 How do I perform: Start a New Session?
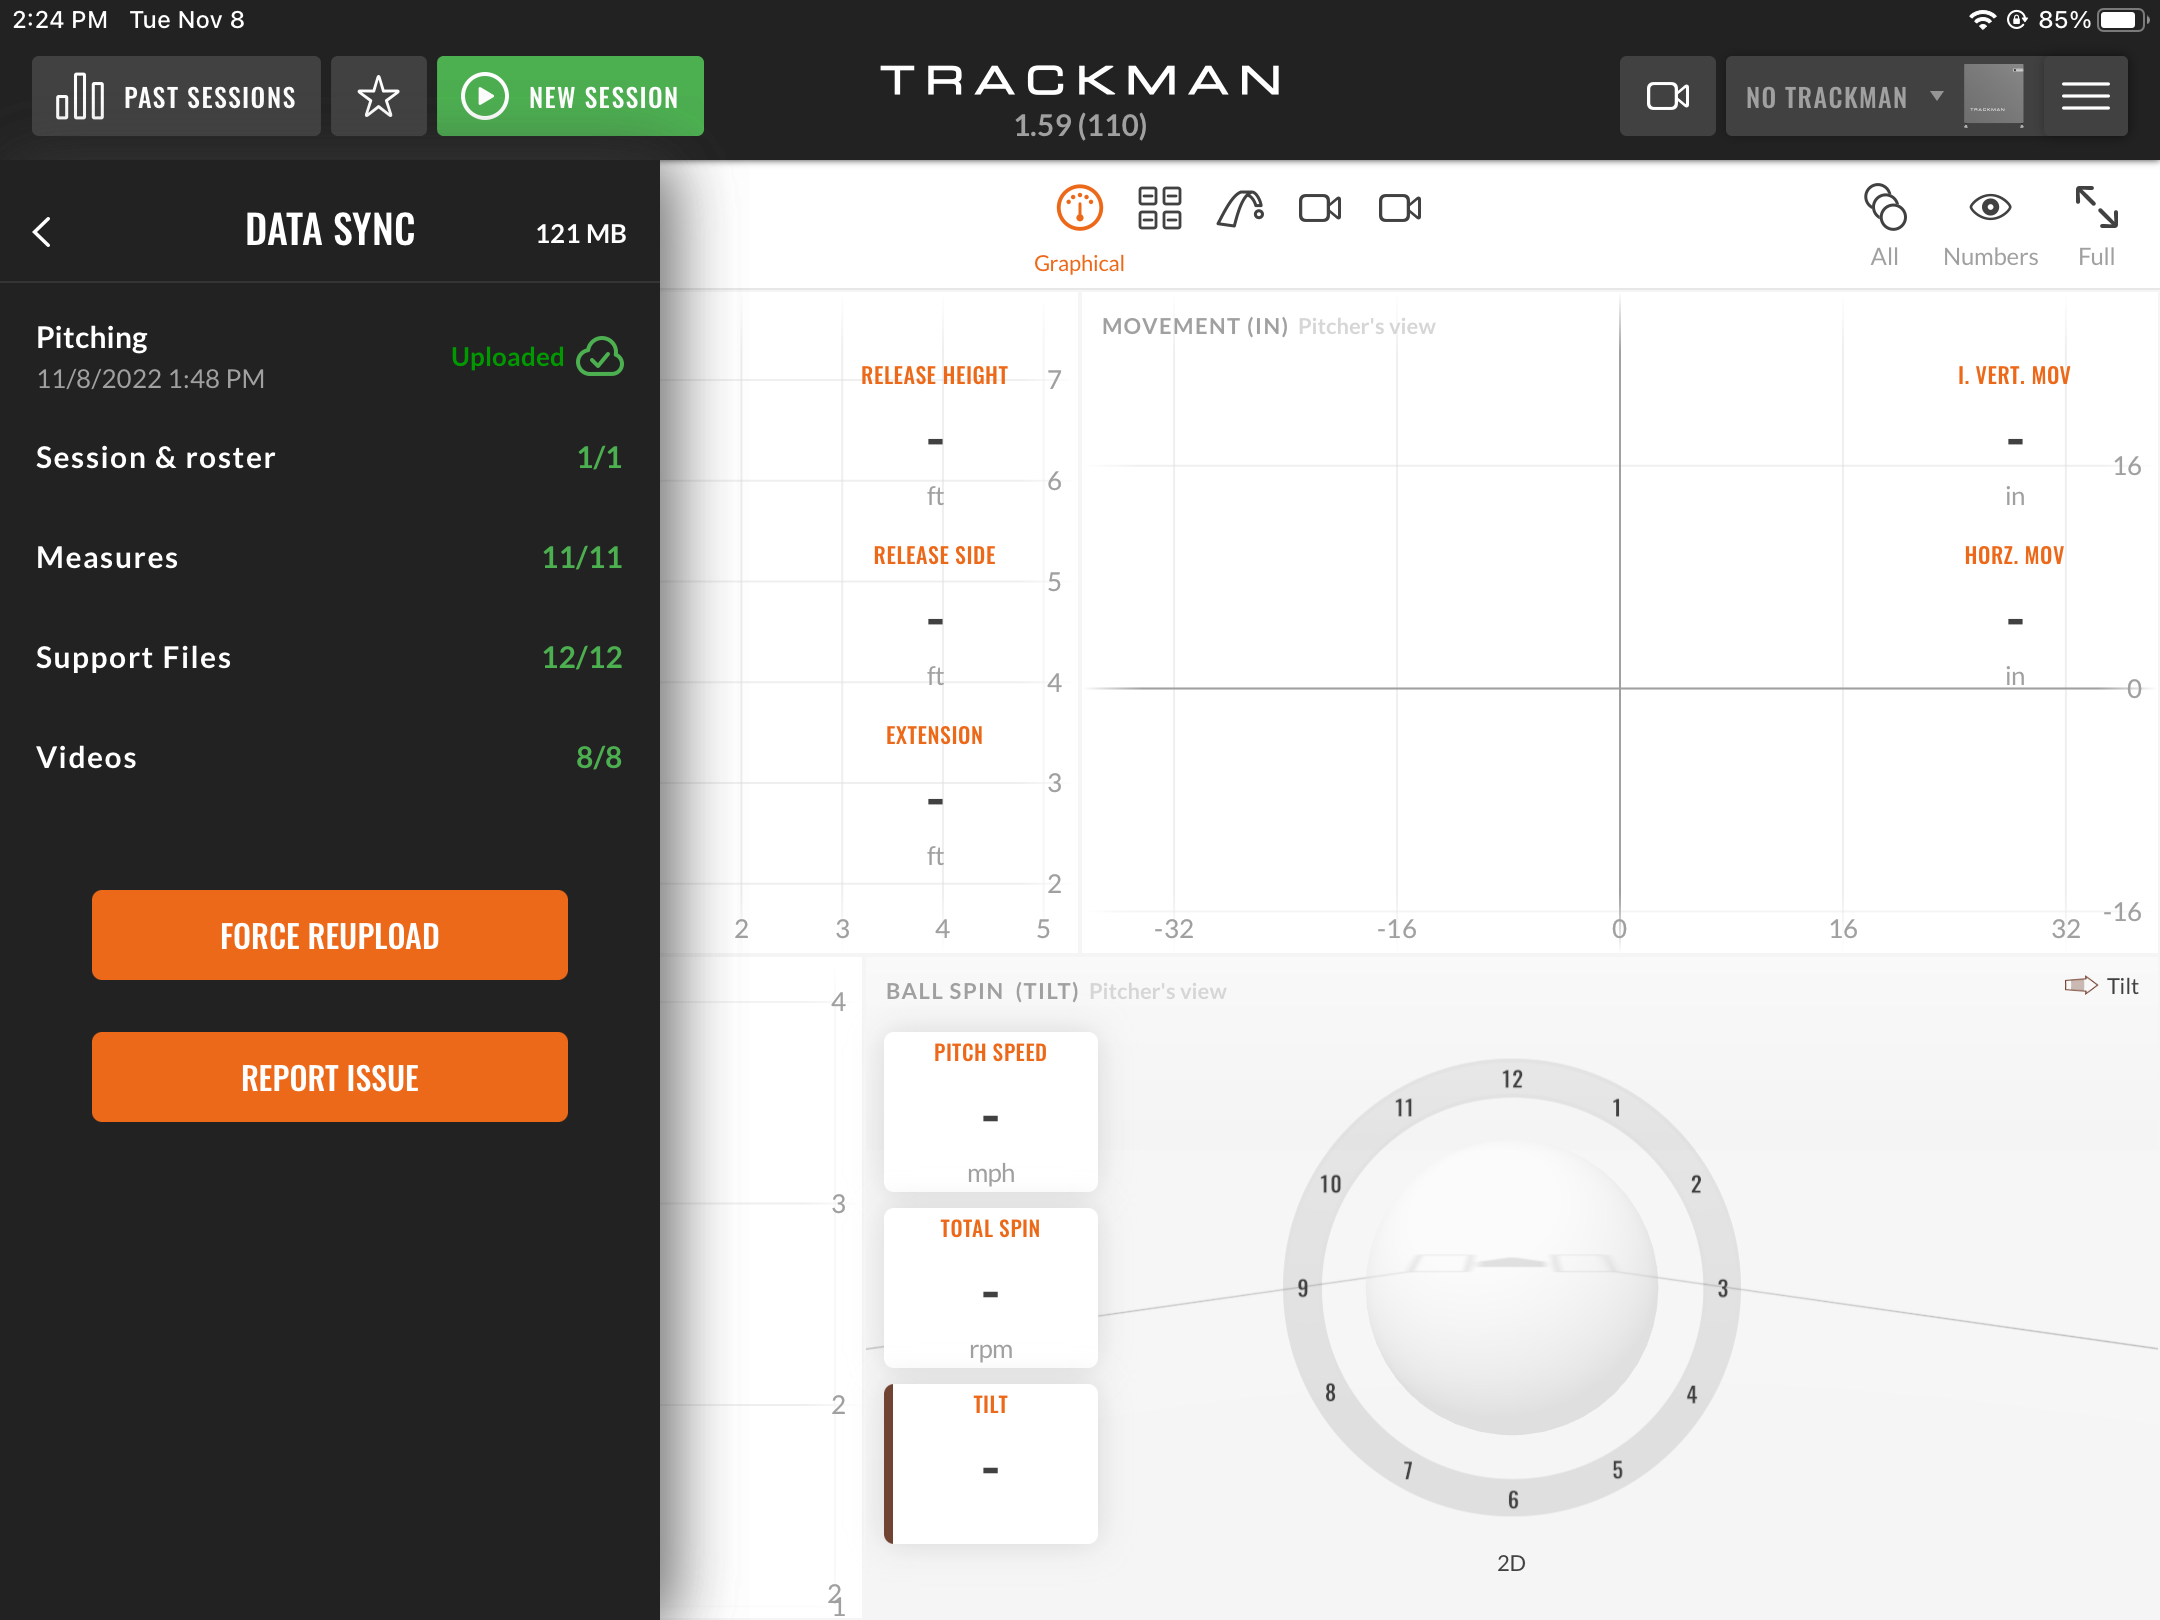tap(570, 96)
